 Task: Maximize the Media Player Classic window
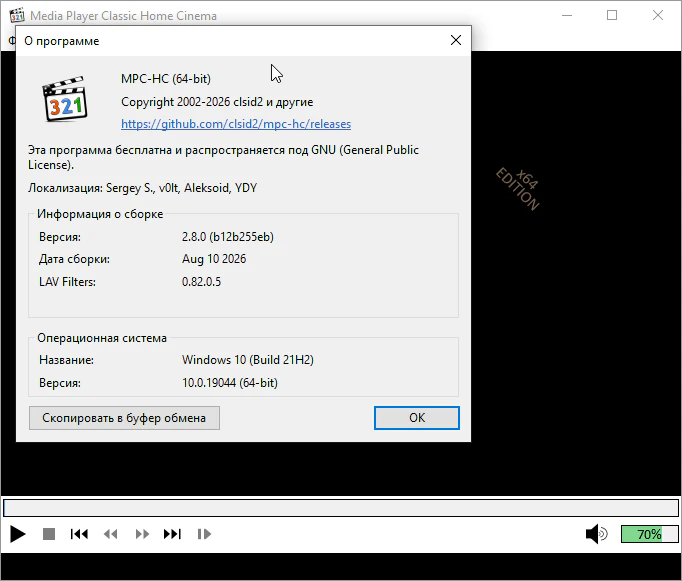[612, 15]
